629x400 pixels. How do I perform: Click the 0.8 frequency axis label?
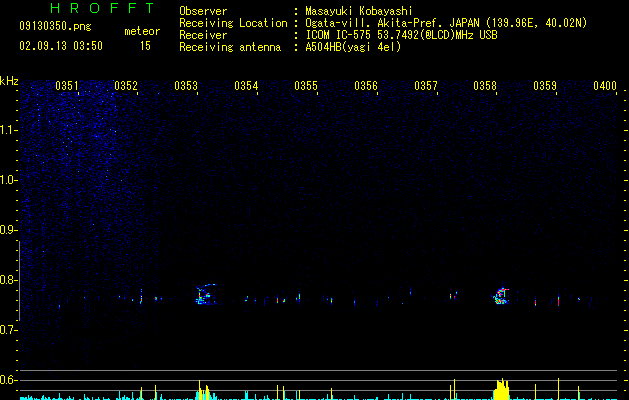point(9,280)
